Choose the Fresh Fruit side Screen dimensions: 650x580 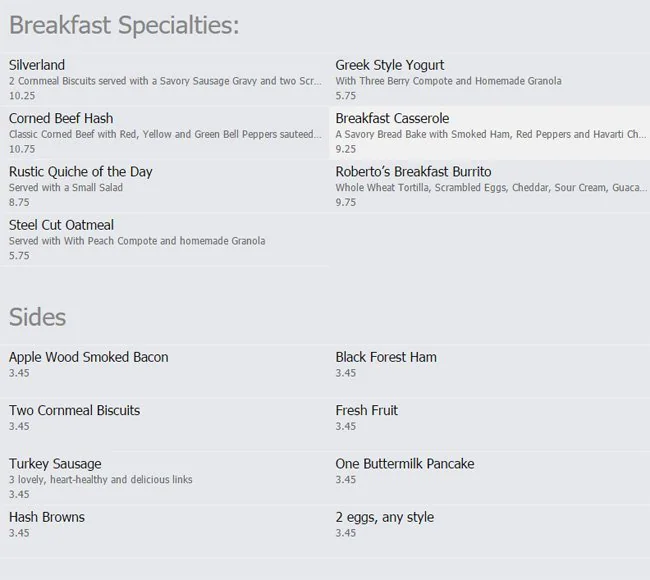pos(367,410)
